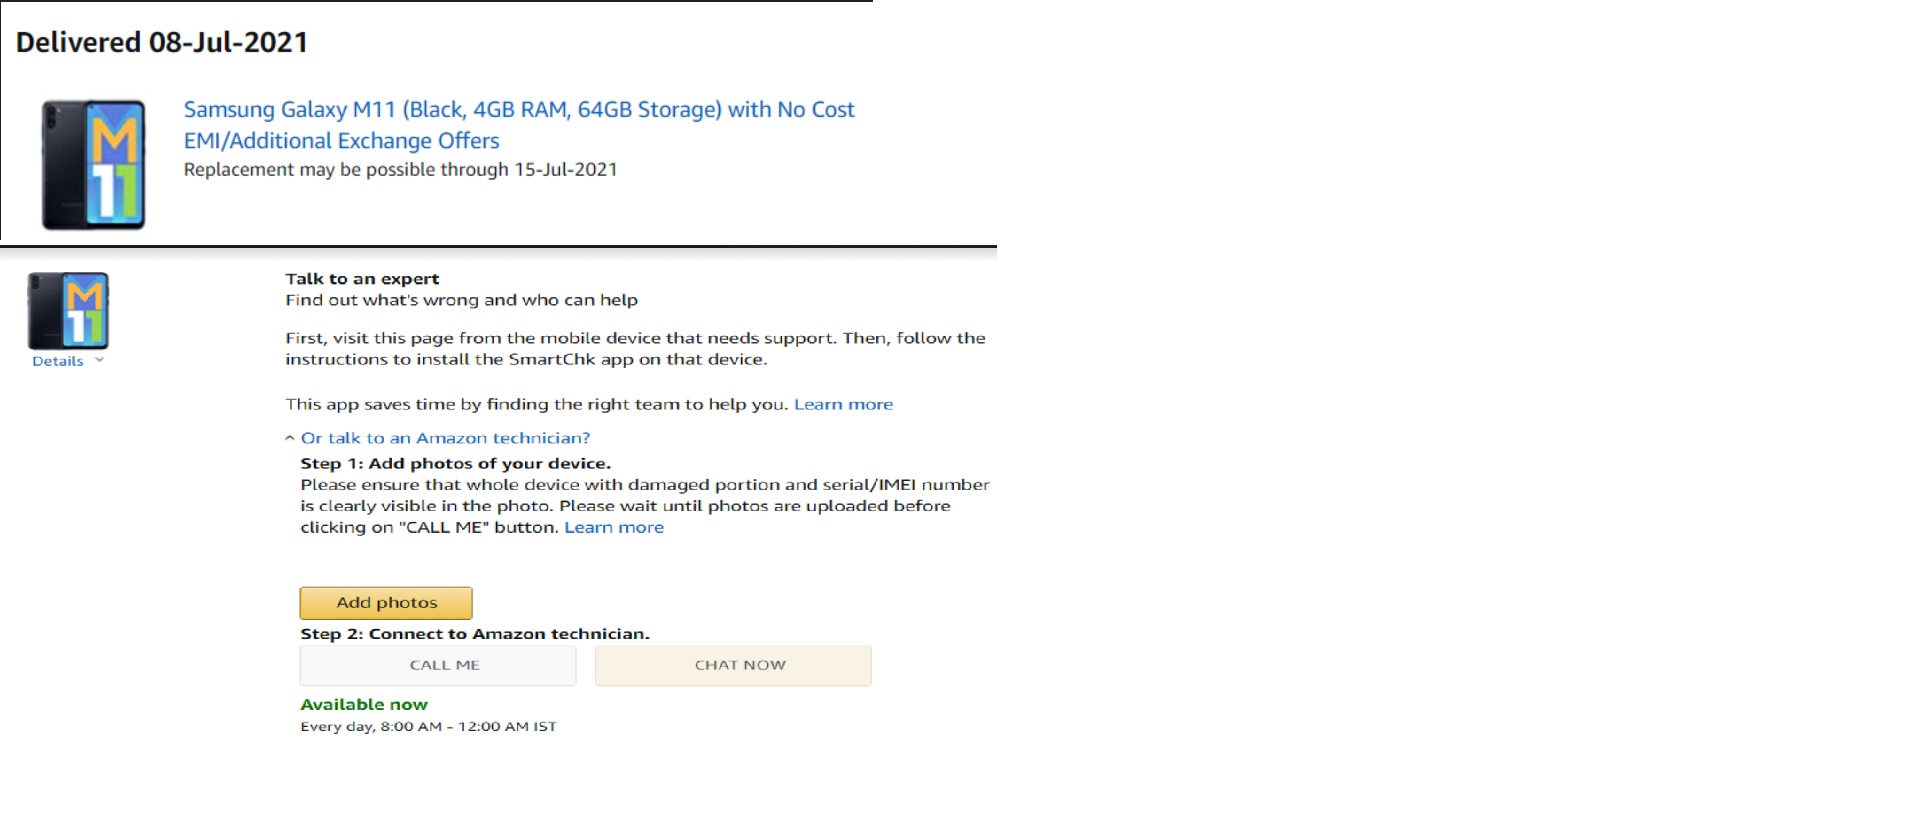Image resolution: width=1912 pixels, height=825 pixels.
Task: Select the 'Step 1: Add photos of your device' heading
Action: pos(455,463)
